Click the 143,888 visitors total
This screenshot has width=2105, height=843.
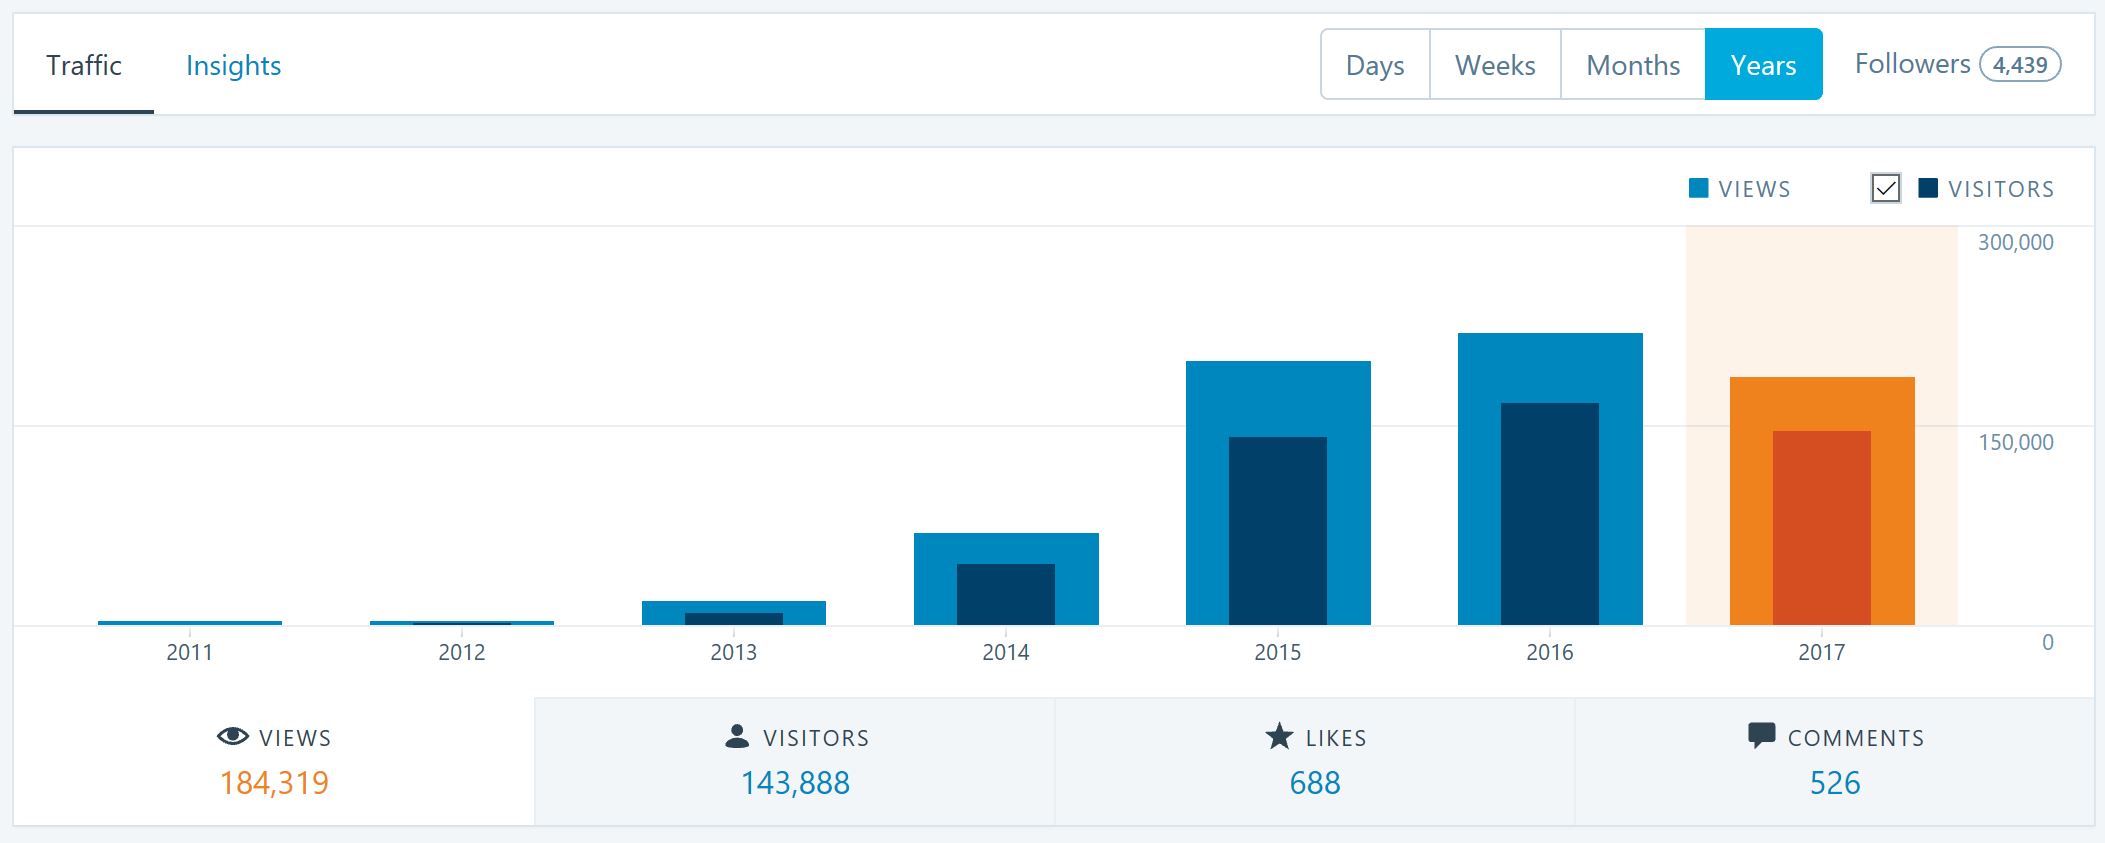[795, 783]
